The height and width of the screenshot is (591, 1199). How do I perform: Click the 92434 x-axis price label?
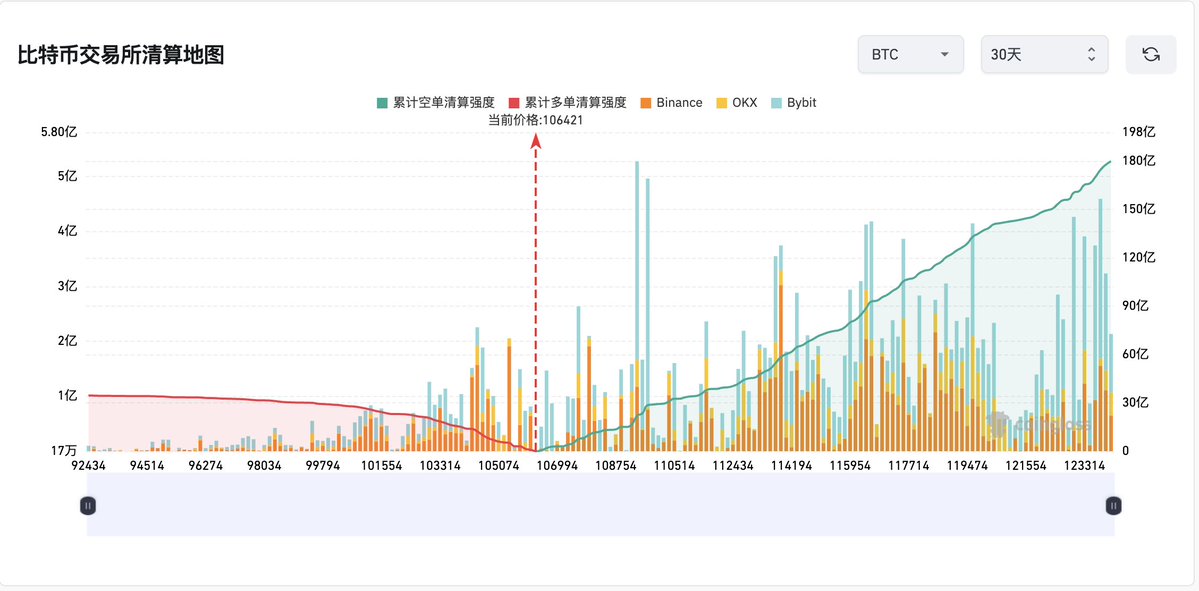coord(89,466)
